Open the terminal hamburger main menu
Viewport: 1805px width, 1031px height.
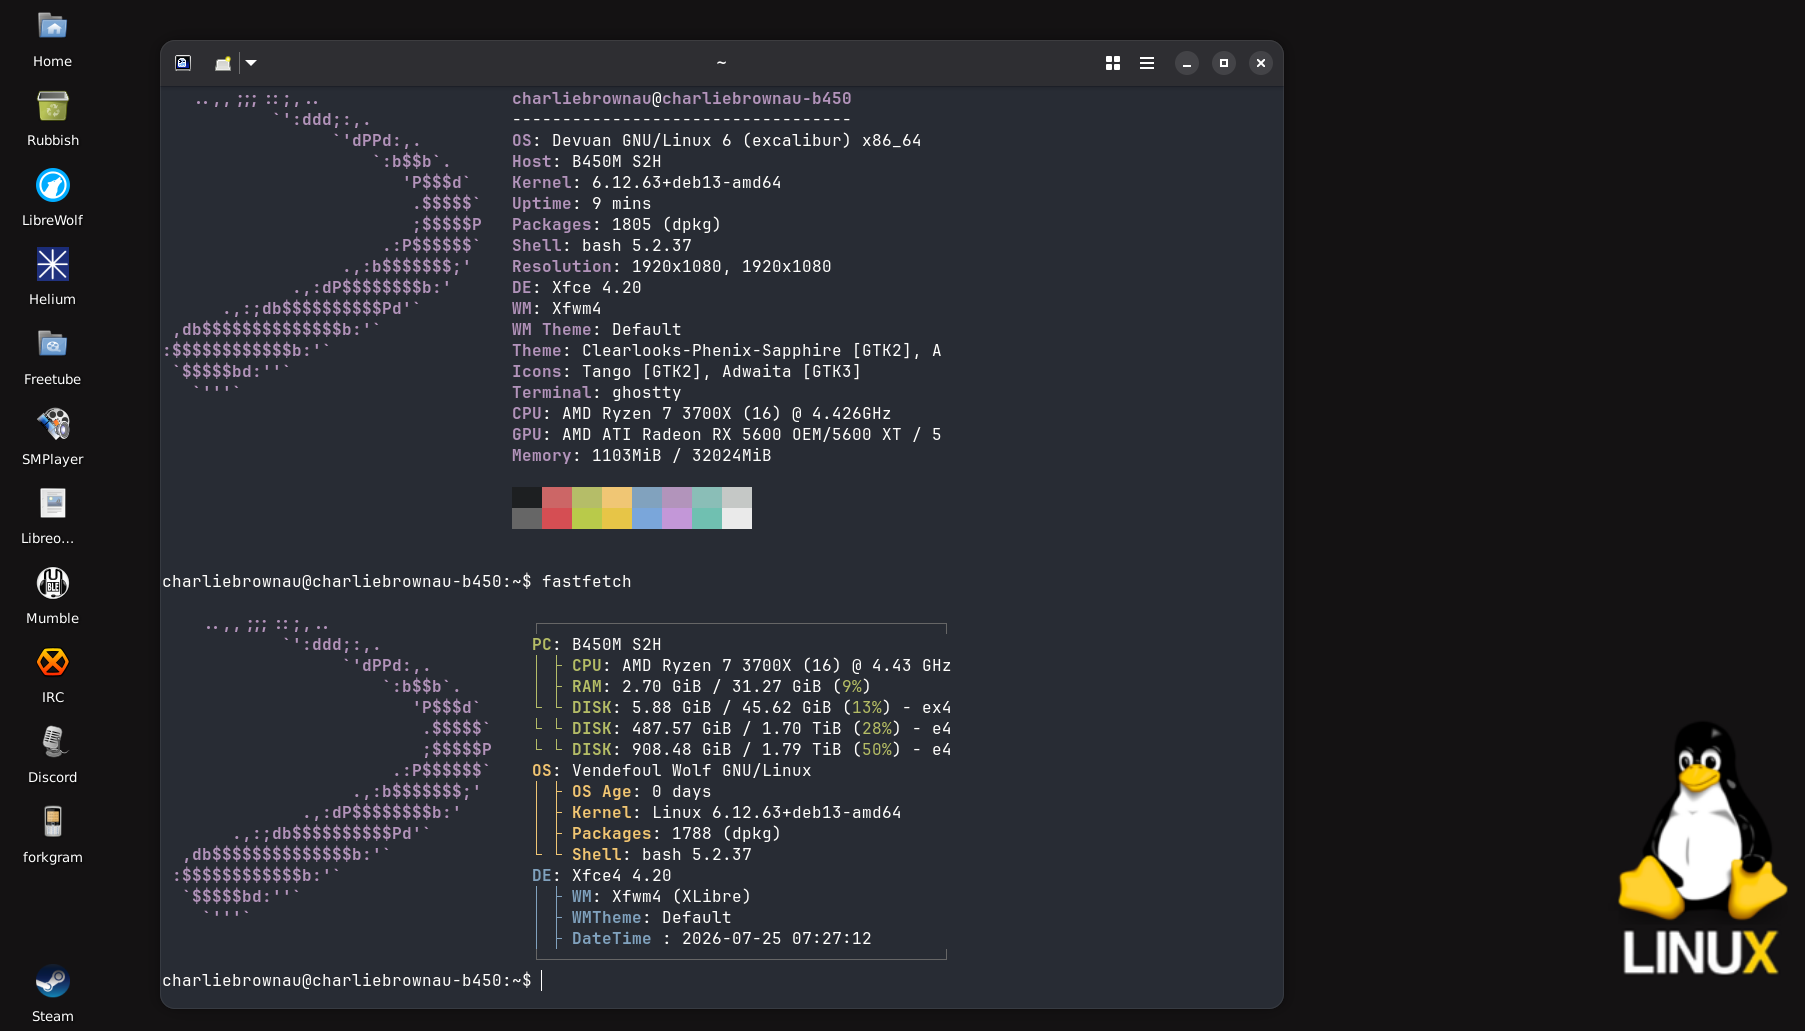tap(1147, 63)
